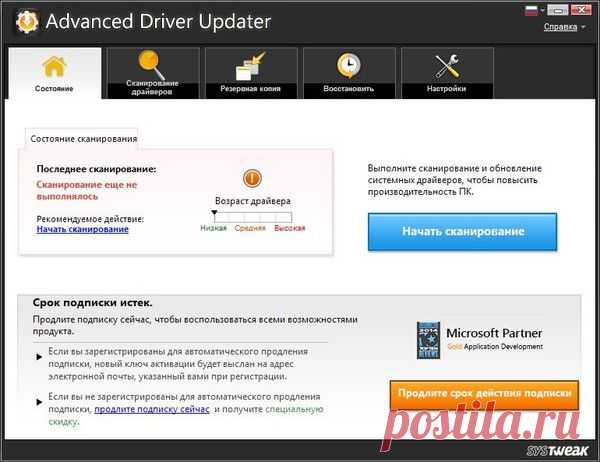600x462 pixels.
Task: Open the Резервная копия tab
Action: point(251,73)
